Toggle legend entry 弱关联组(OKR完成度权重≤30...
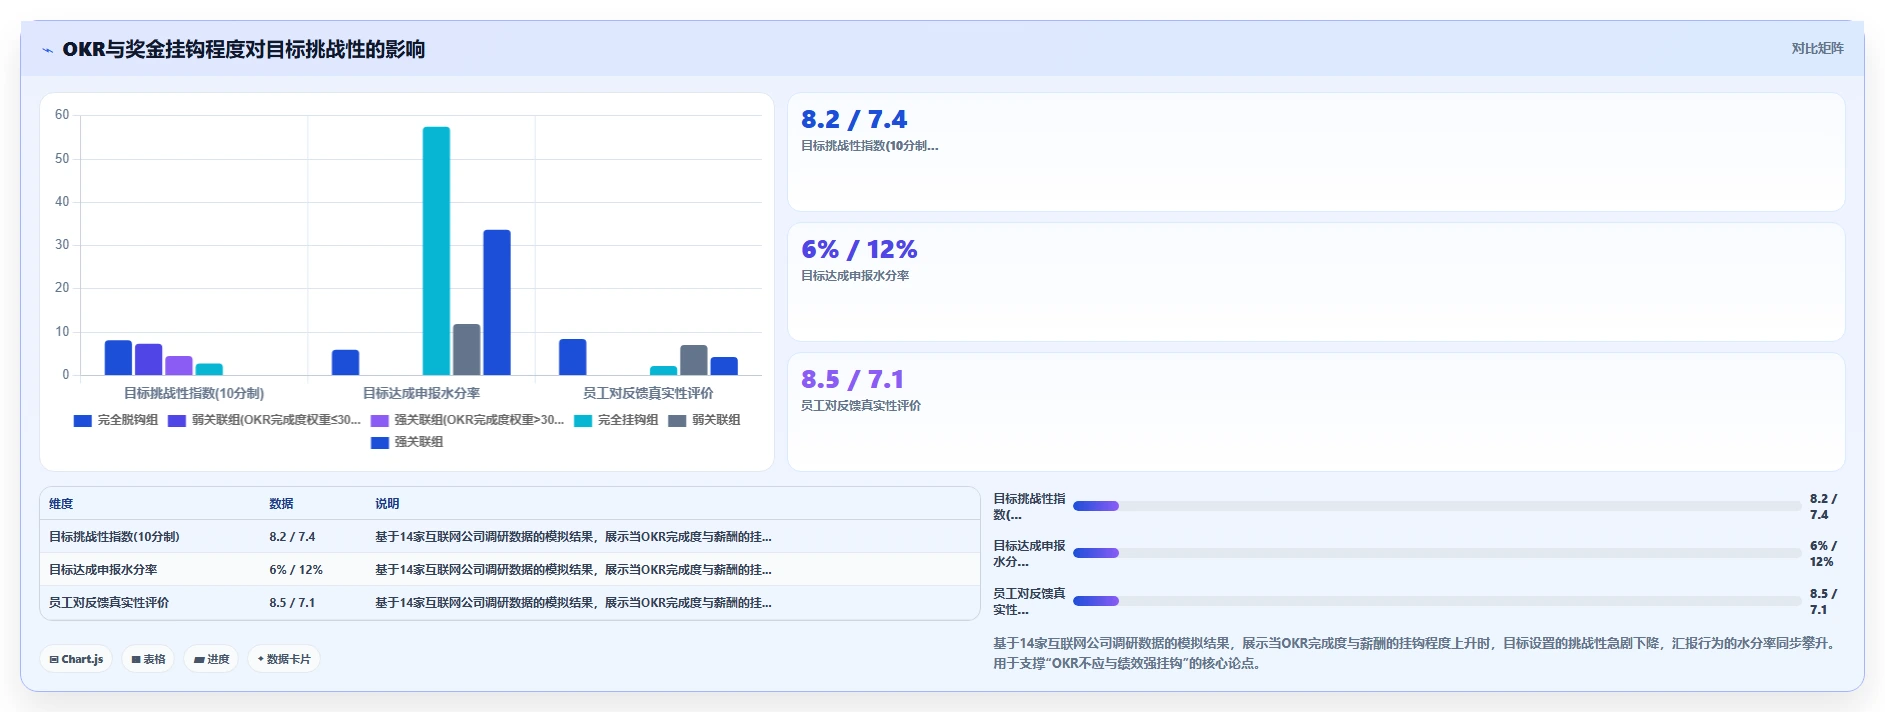The width and height of the screenshot is (1885, 712). coord(264,420)
